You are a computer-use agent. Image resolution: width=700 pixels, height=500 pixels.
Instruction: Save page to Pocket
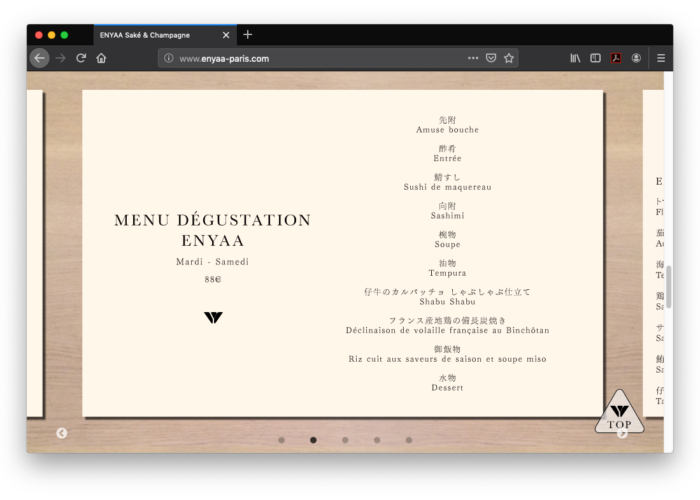tap(491, 58)
